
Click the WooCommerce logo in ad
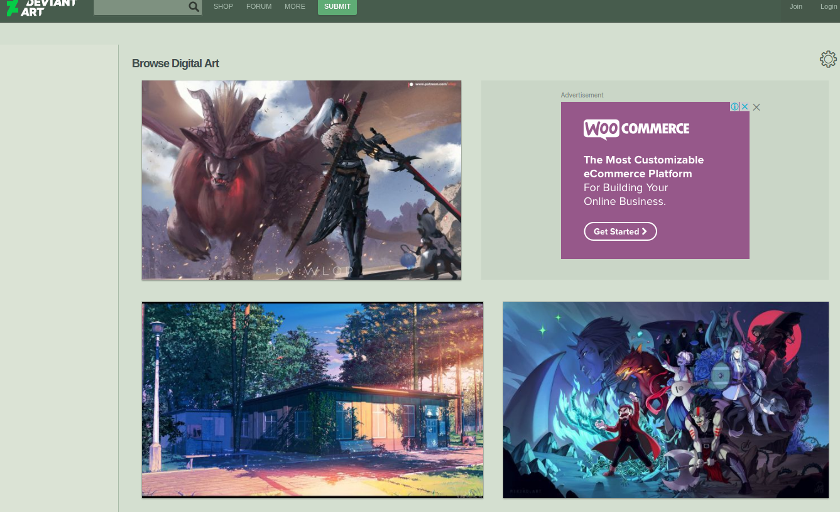pos(636,129)
